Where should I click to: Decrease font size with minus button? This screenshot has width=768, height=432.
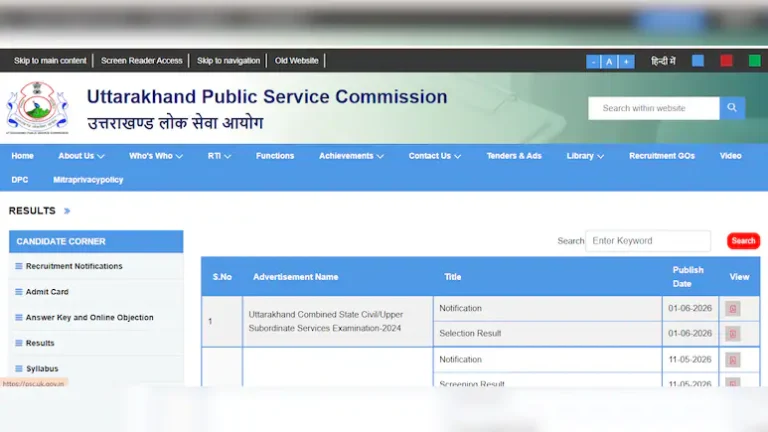593,62
